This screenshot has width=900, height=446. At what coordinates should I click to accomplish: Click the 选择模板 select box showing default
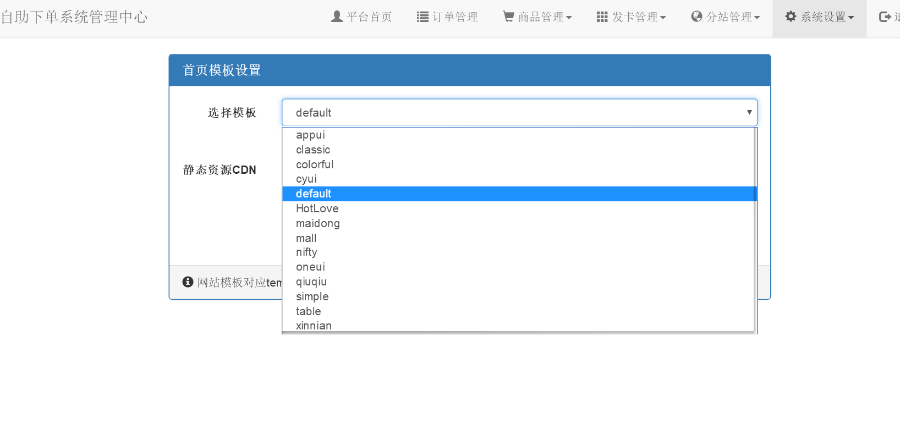tap(519, 113)
